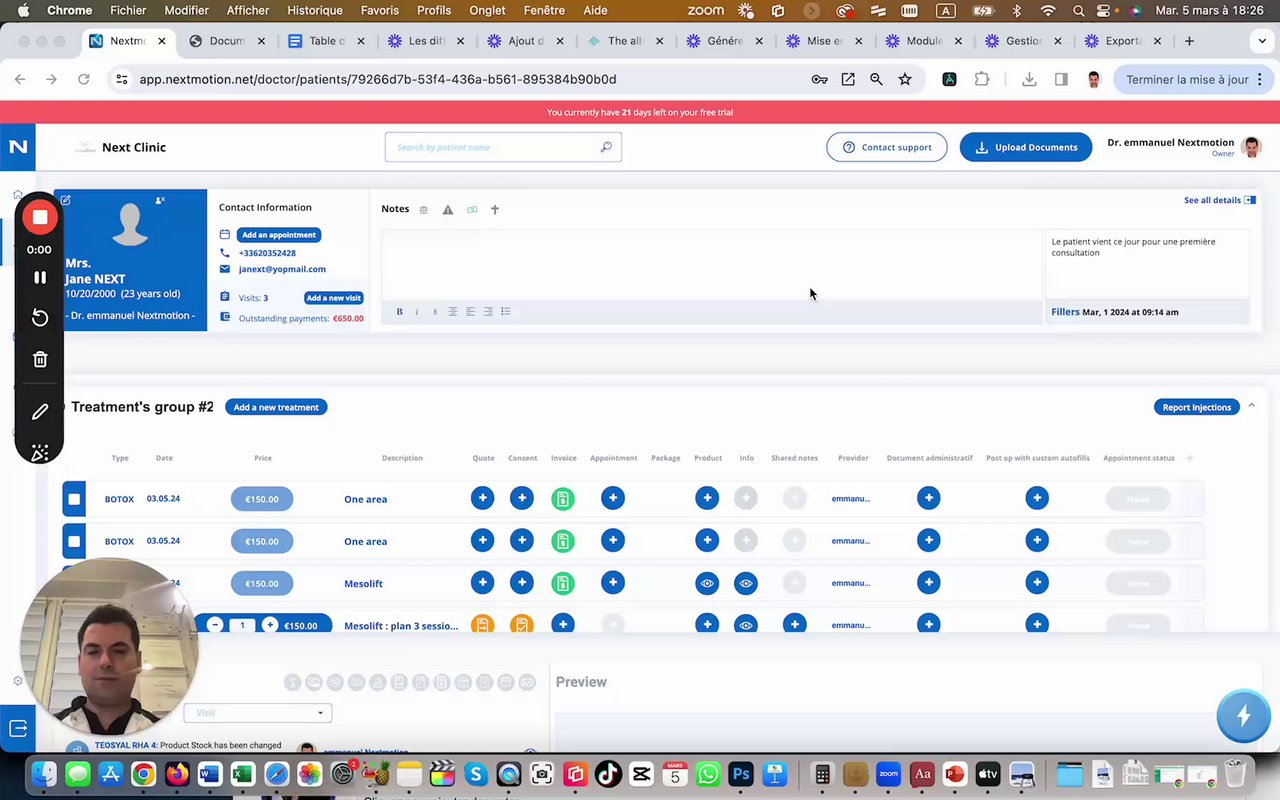Activate the recorder's pen drawing tool
The image size is (1280, 800).
40,411
